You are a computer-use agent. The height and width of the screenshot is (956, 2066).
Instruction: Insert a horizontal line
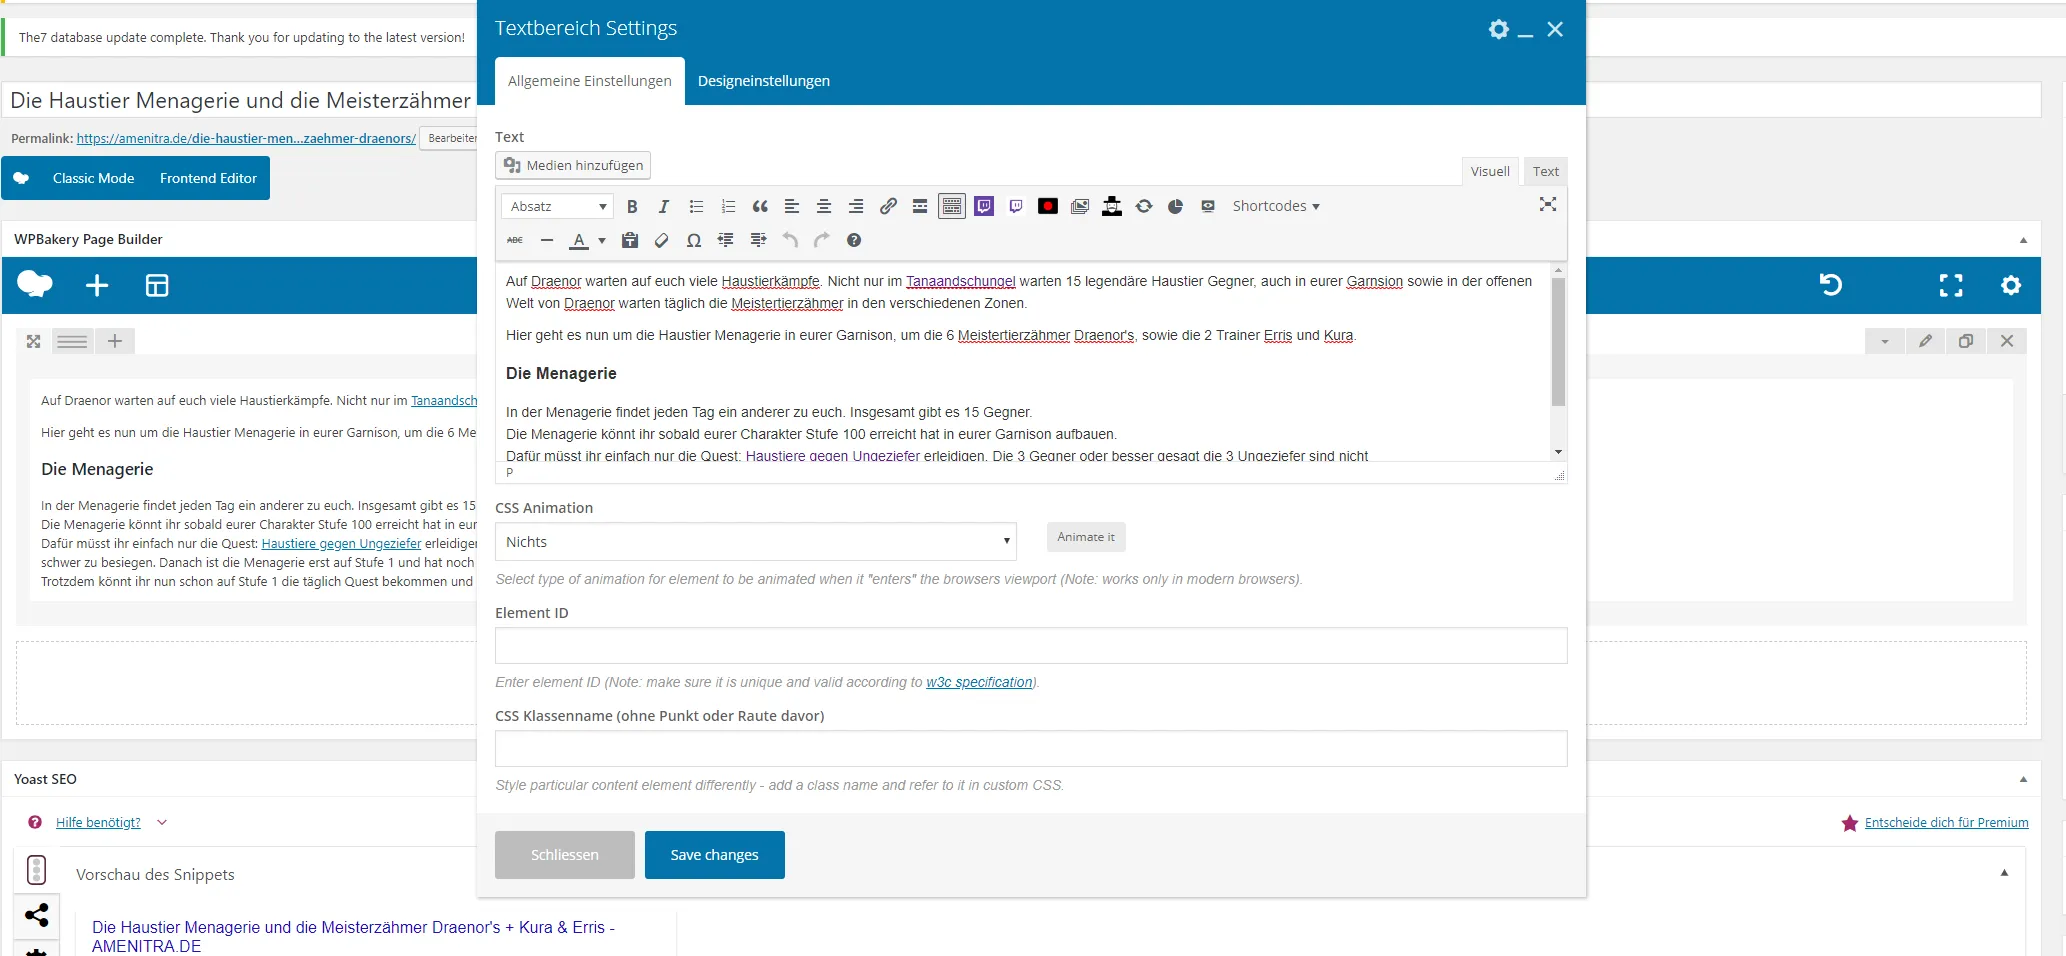(547, 240)
